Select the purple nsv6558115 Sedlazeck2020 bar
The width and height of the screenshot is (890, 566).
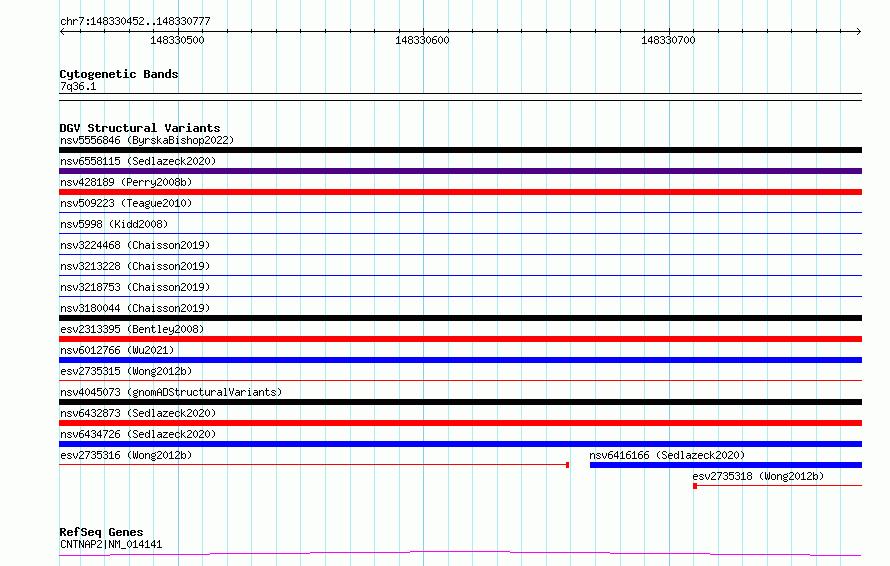[460, 171]
